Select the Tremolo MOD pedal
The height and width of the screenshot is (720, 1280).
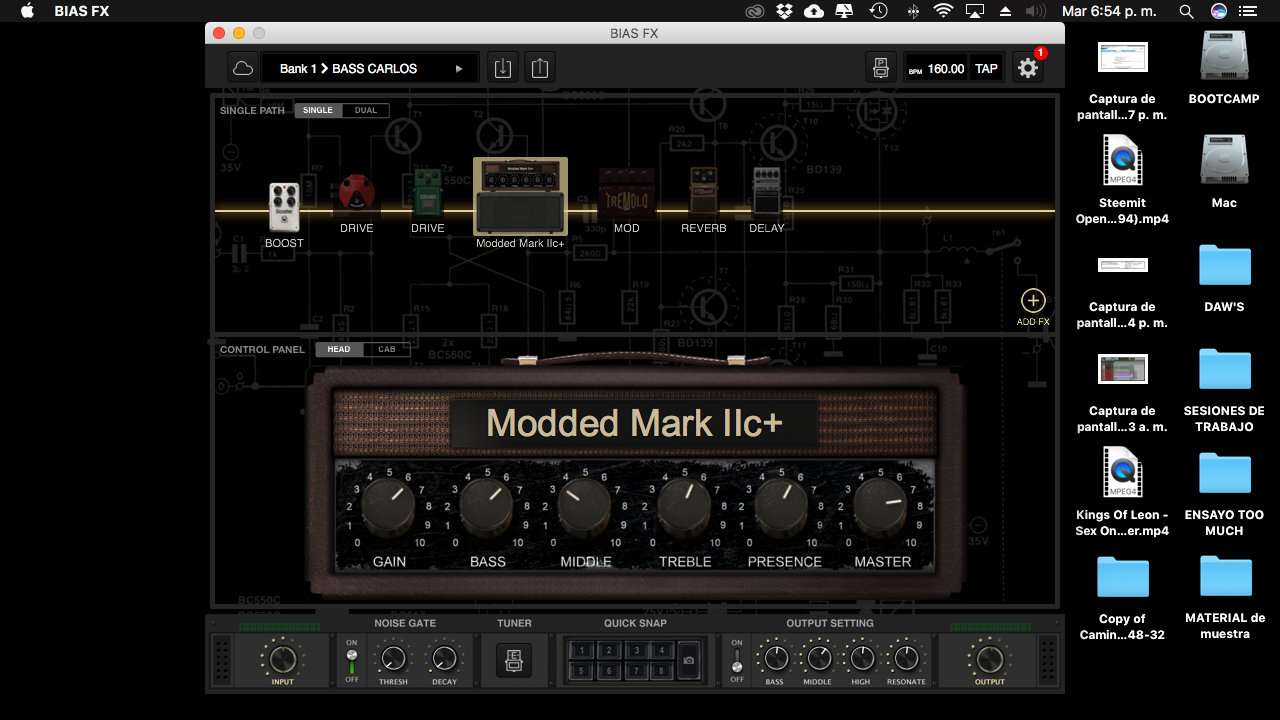pos(627,193)
